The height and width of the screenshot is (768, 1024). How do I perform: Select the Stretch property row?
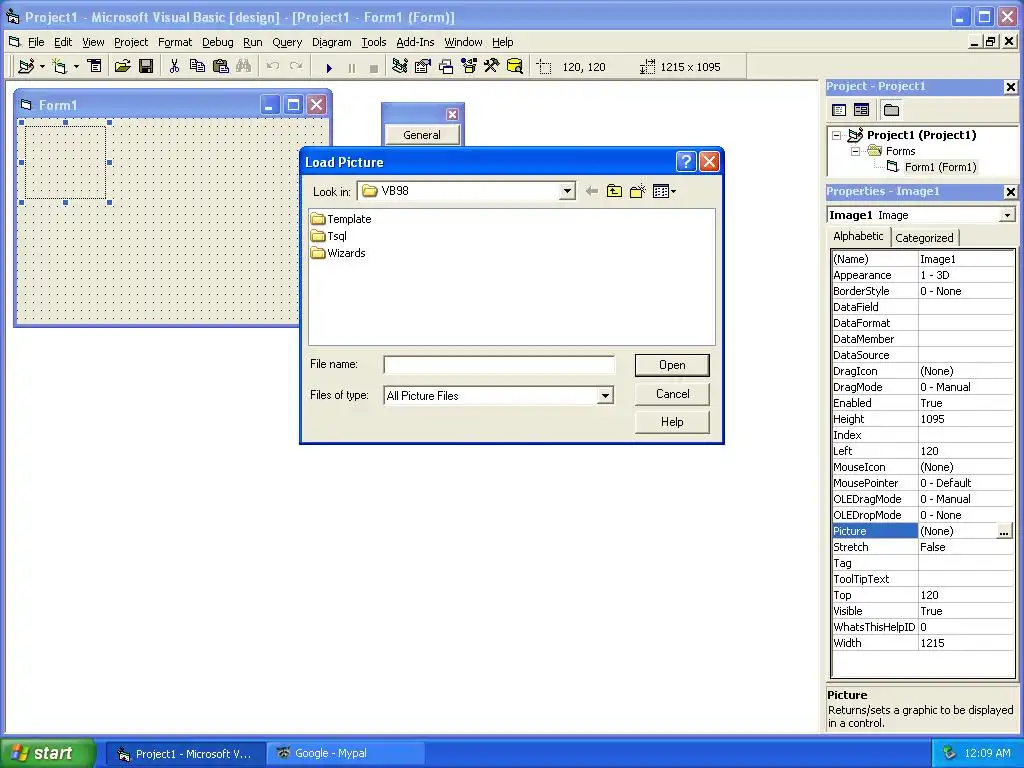pyautogui.click(x=922, y=547)
